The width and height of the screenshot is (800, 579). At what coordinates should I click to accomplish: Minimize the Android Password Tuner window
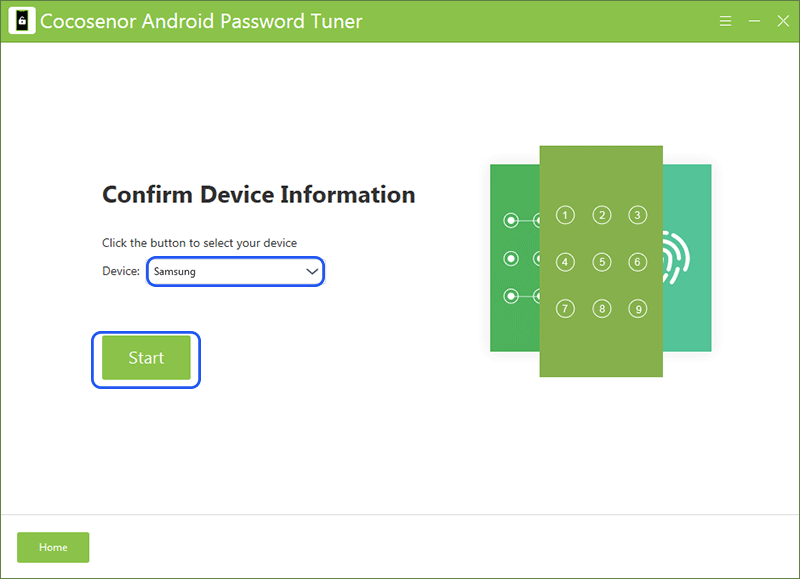[x=755, y=21]
